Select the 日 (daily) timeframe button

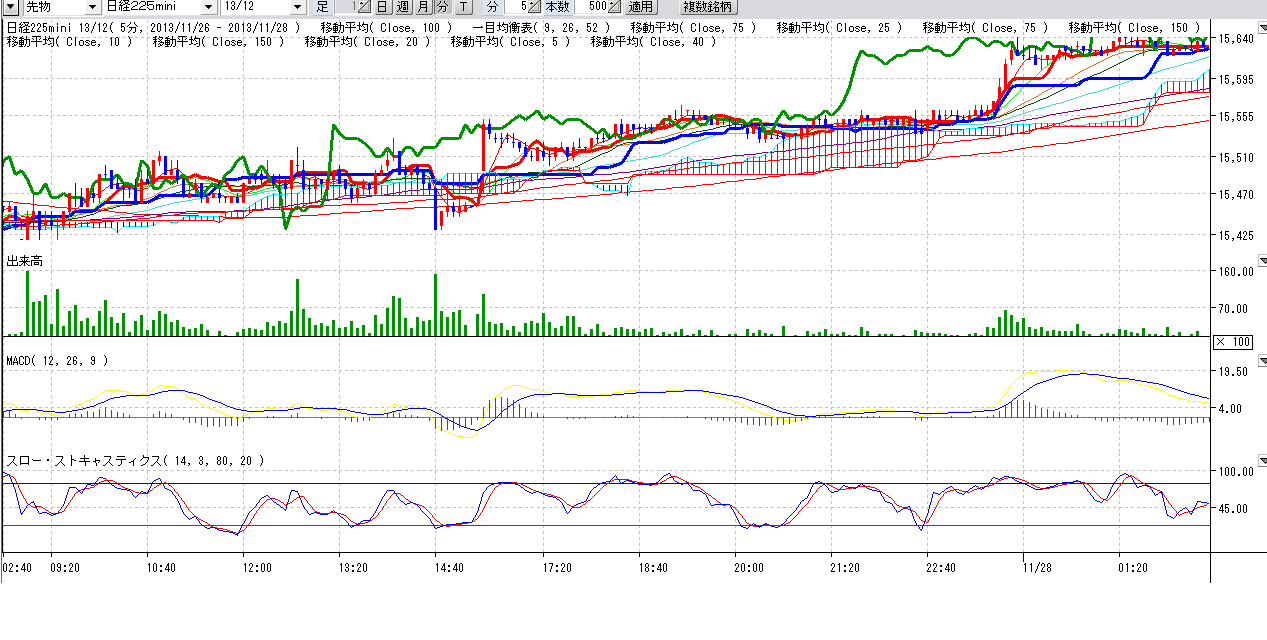[381, 7]
